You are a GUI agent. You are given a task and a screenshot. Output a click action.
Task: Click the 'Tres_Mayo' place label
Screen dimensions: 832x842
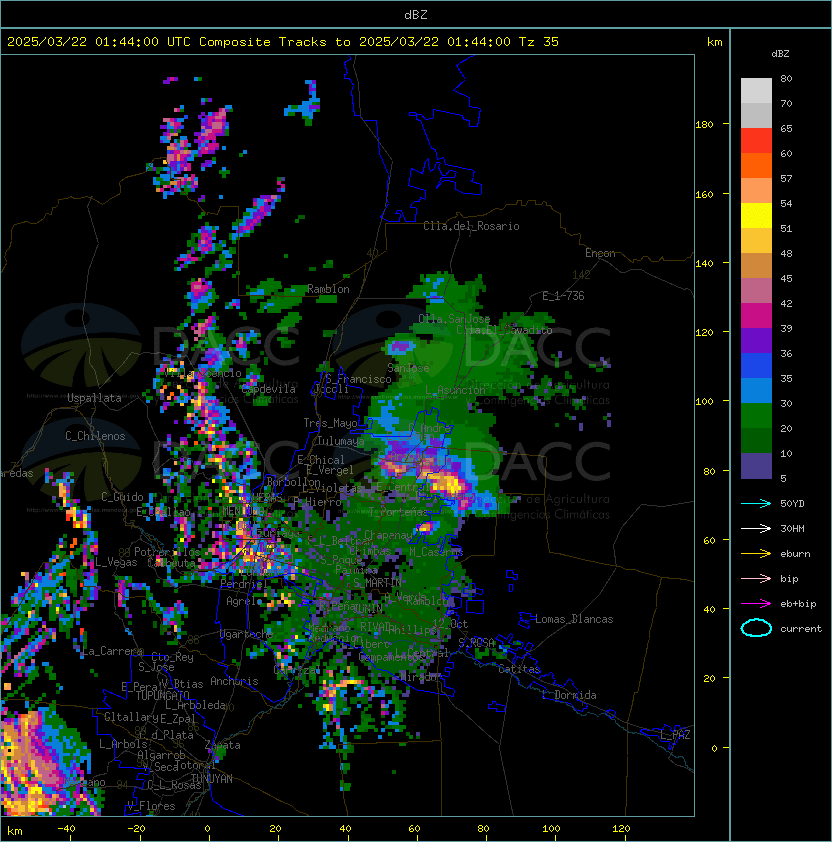[330, 423]
